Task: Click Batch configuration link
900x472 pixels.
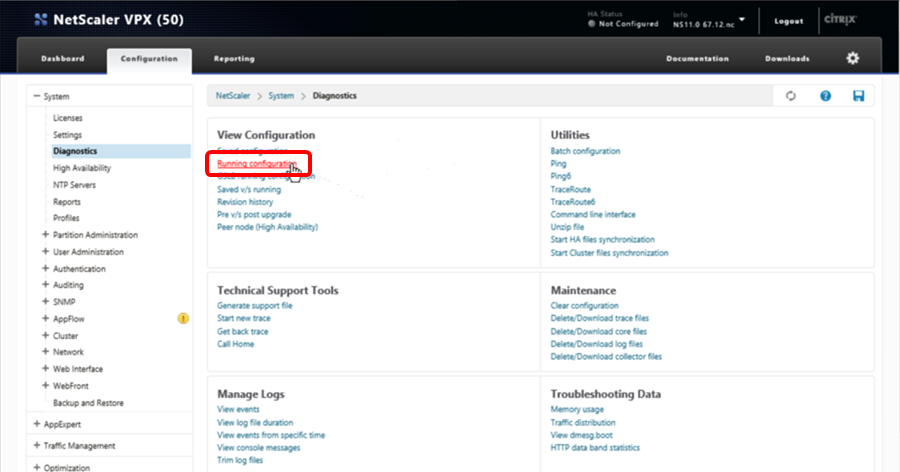Action: pyautogui.click(x=585, y=151)
